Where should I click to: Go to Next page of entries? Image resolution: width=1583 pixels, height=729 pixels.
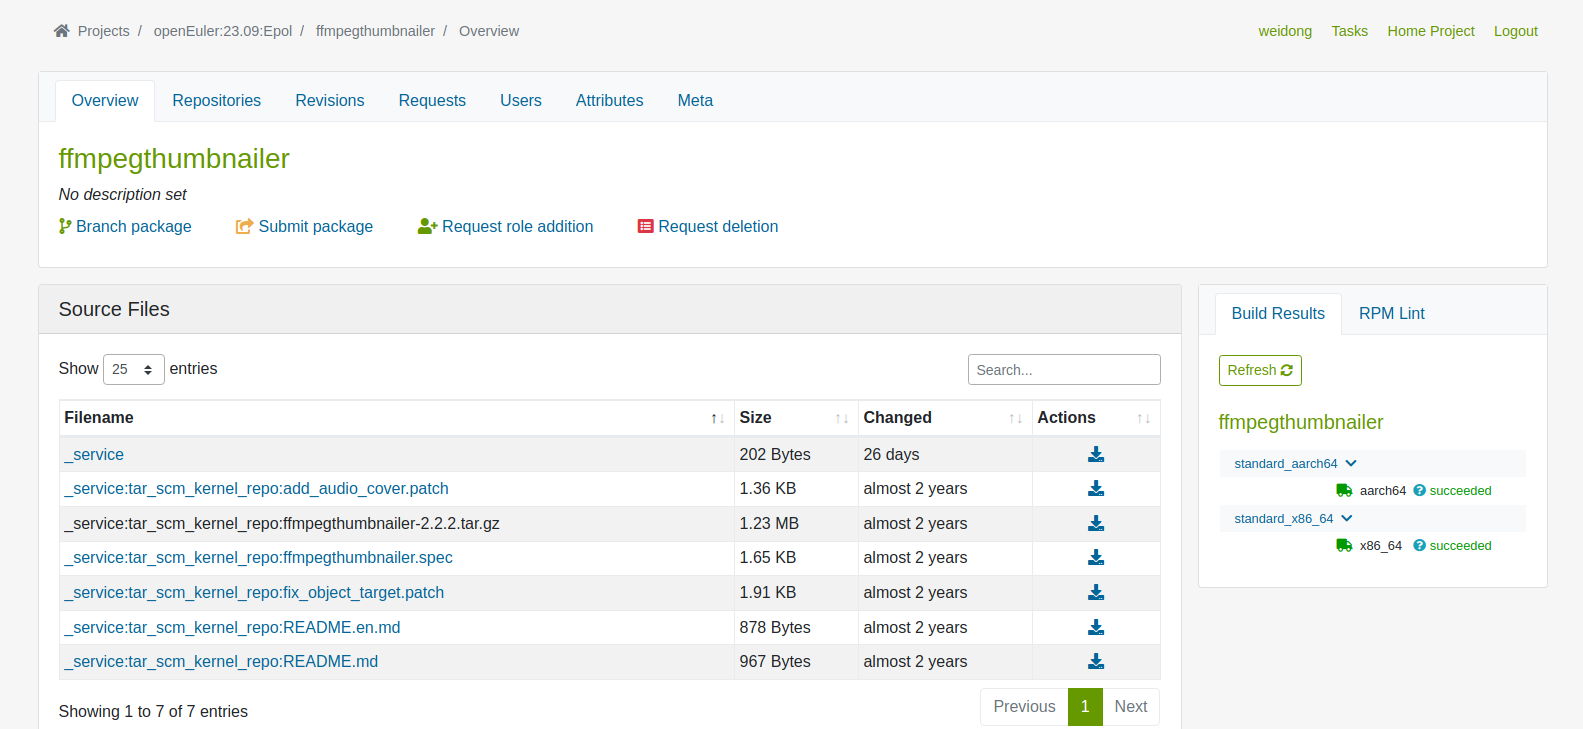(1131, 707)
